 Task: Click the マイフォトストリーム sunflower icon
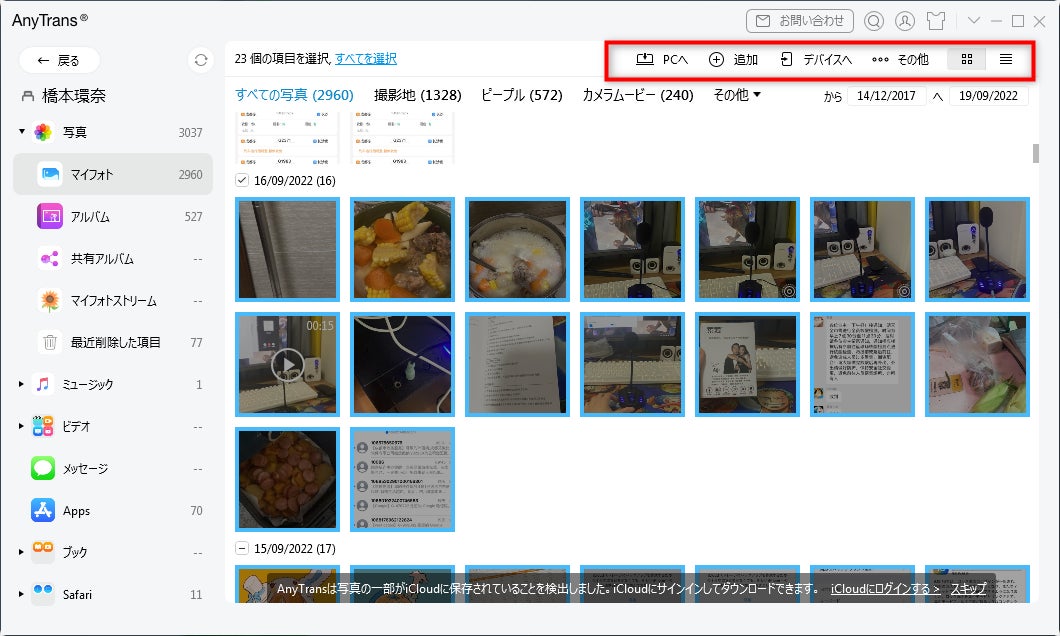point(50,300)
